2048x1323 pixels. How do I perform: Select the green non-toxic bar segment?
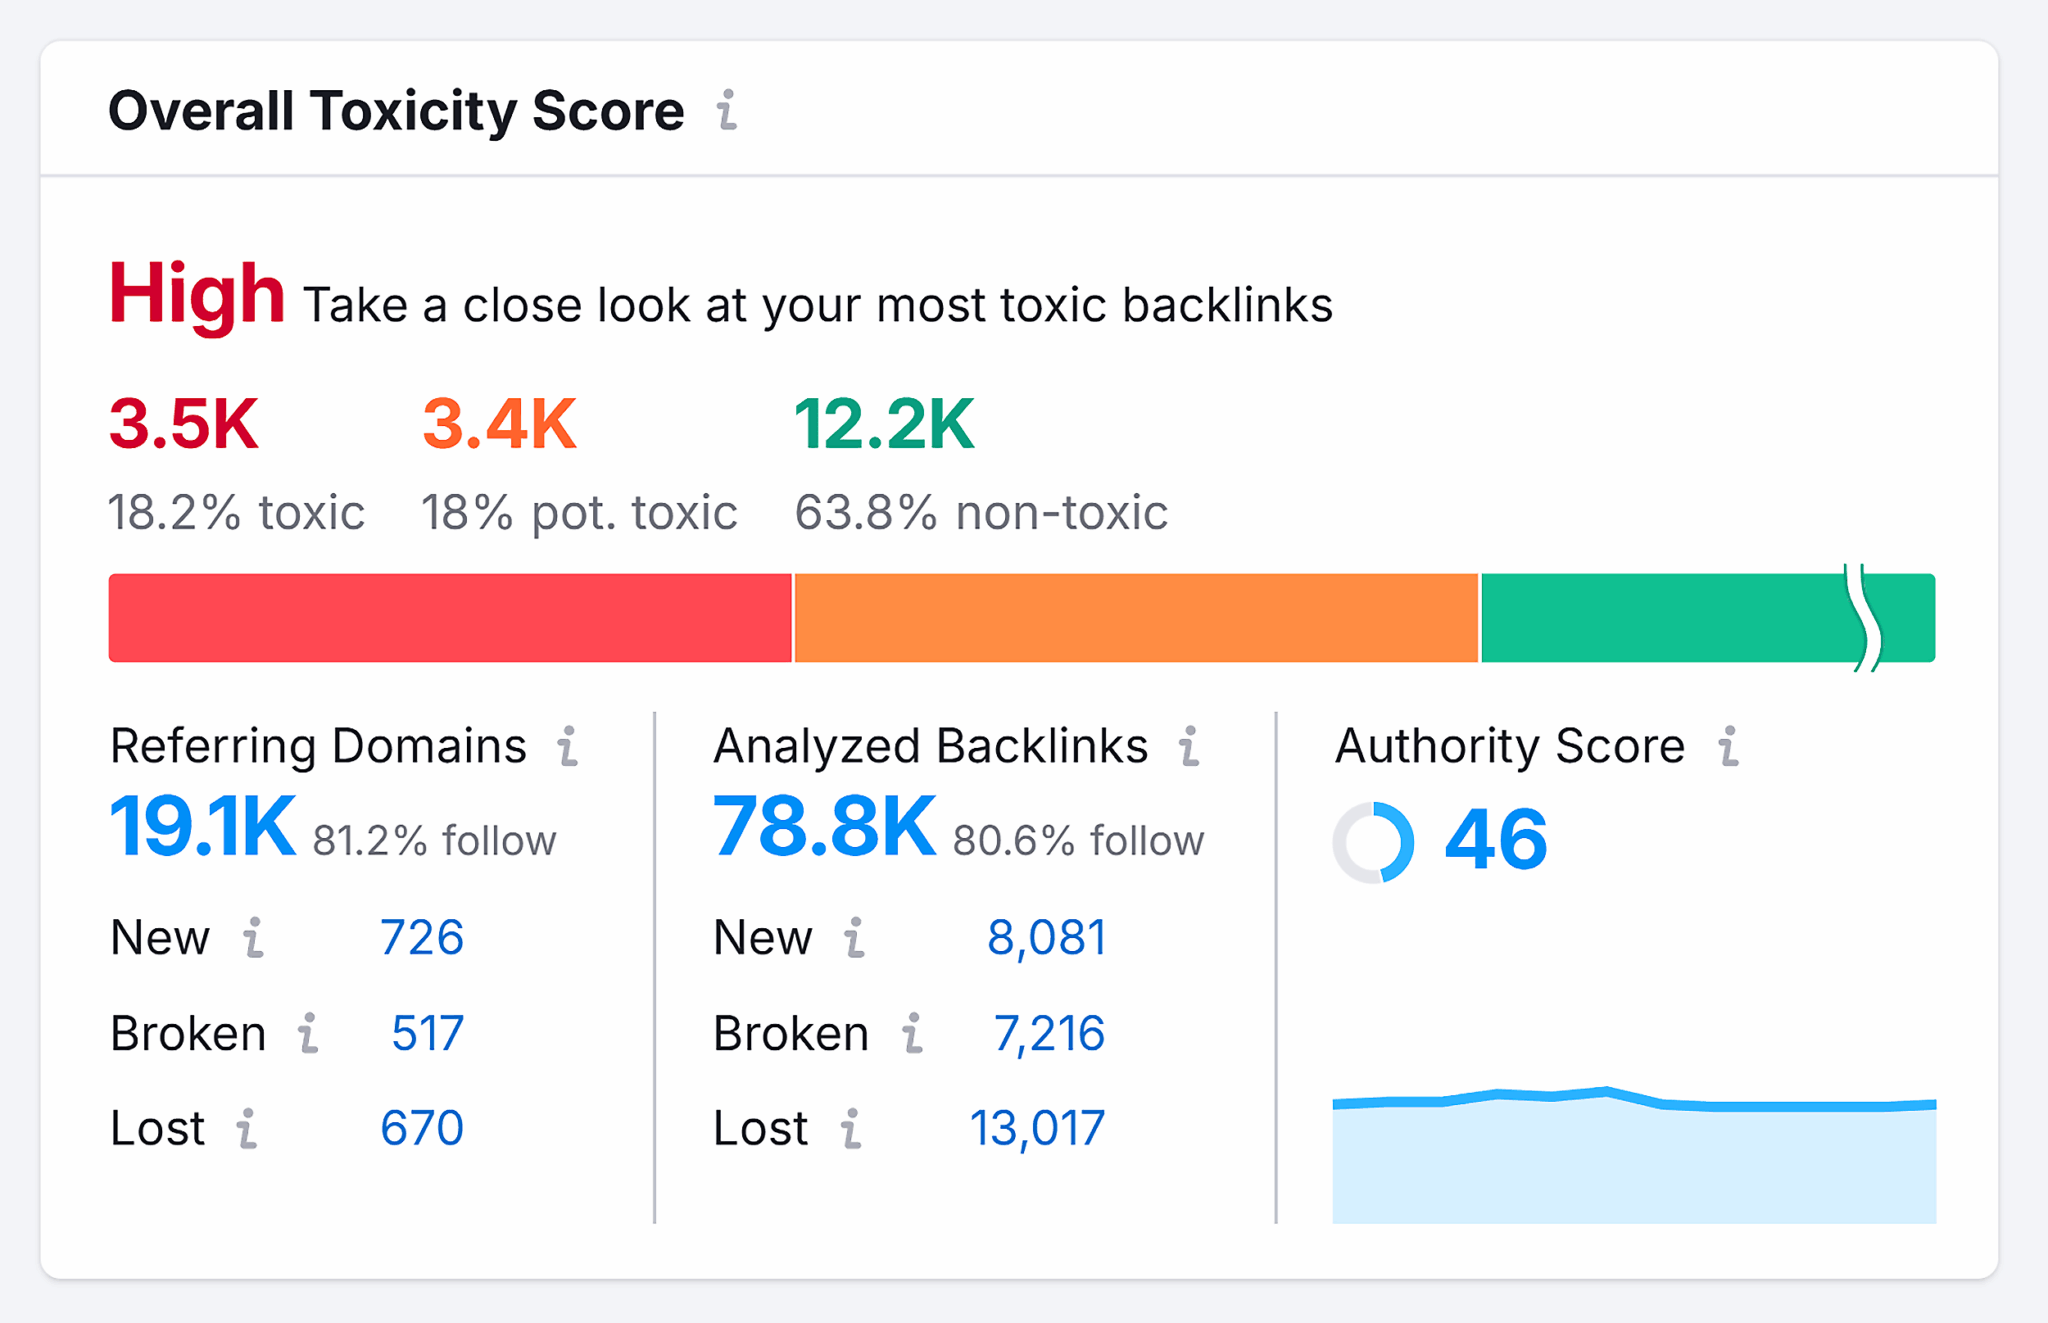pyautogui.click(x=1700, y=618)
